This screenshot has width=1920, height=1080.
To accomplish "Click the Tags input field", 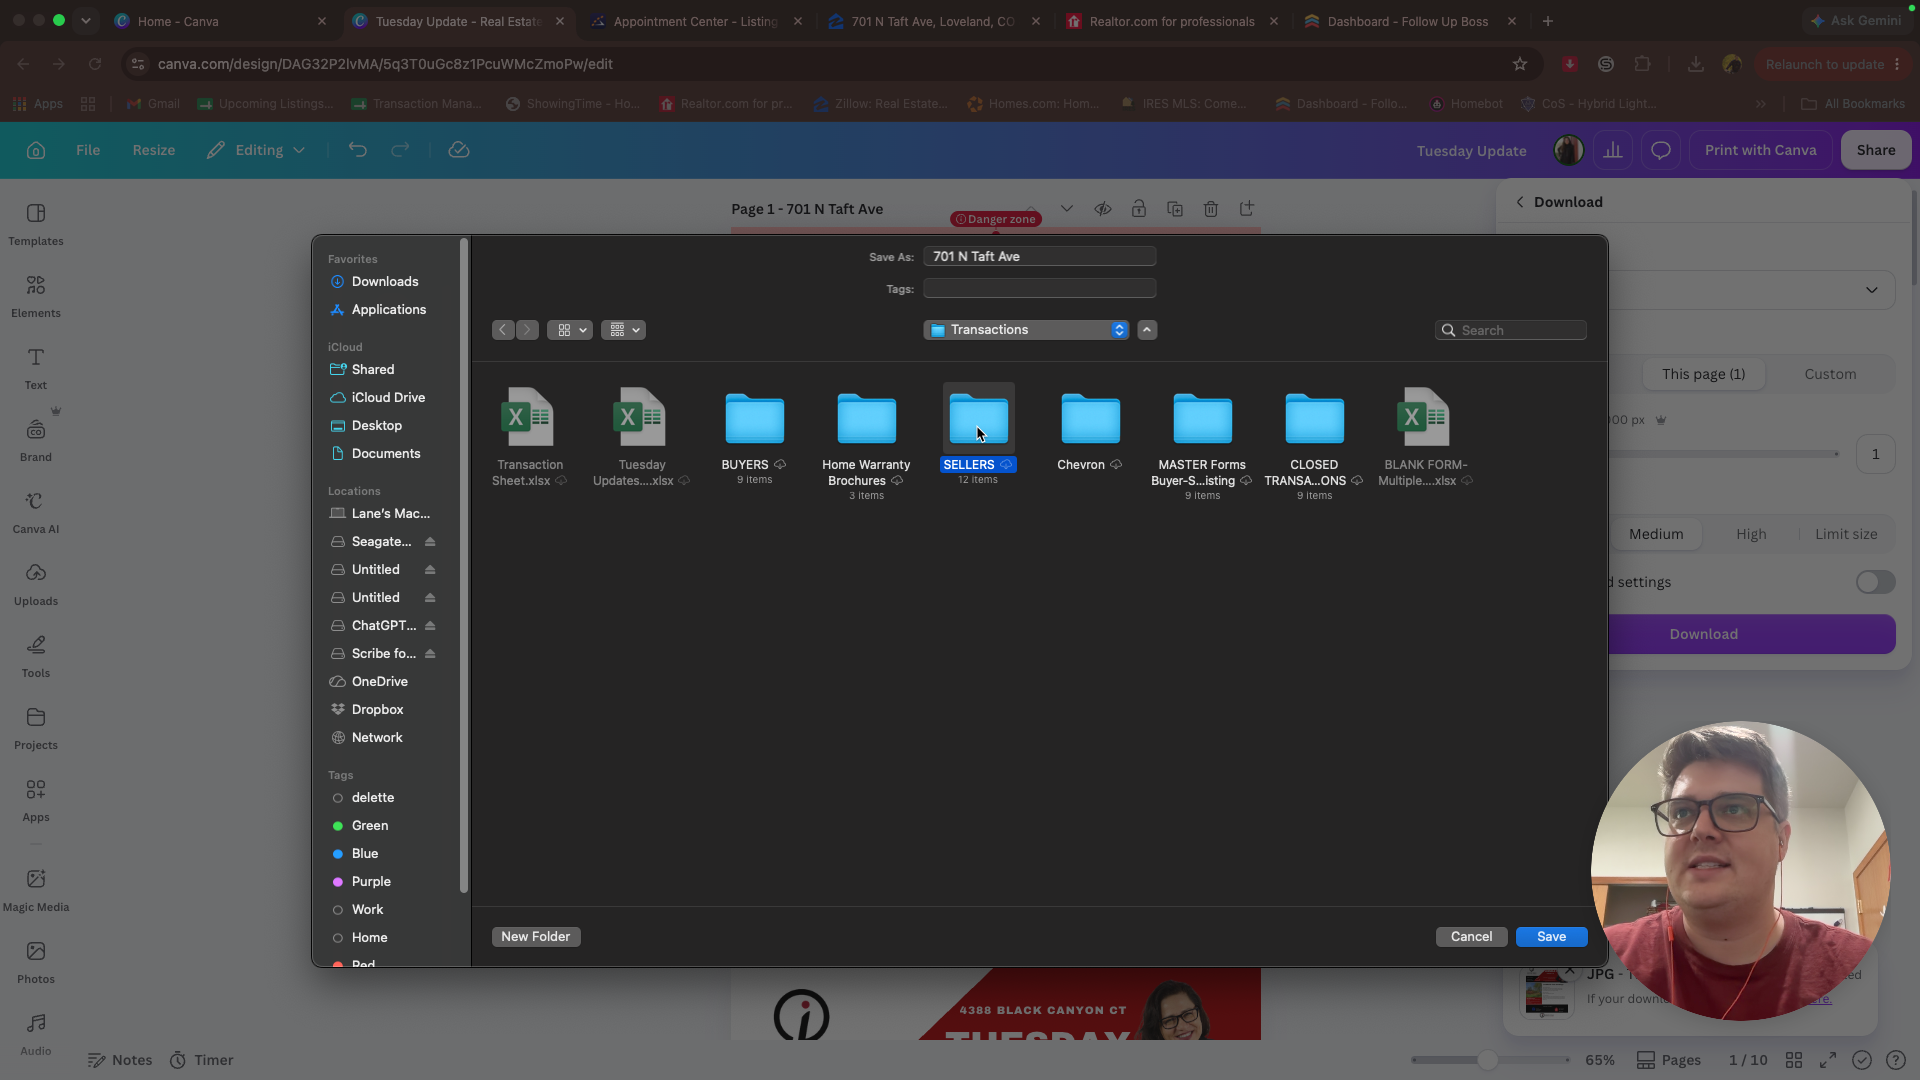I will [x=1040, y=289].
